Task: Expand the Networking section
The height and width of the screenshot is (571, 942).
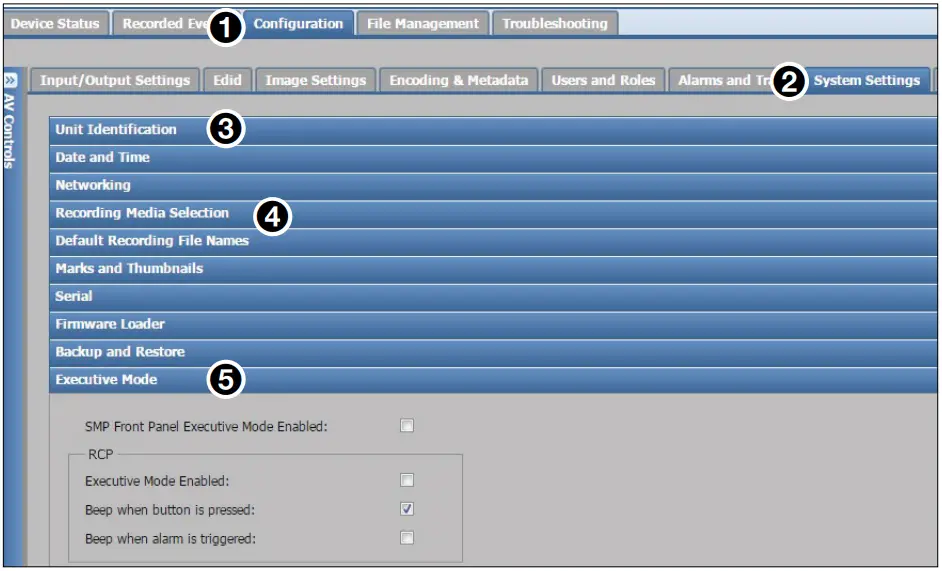Action: (493, 185)
